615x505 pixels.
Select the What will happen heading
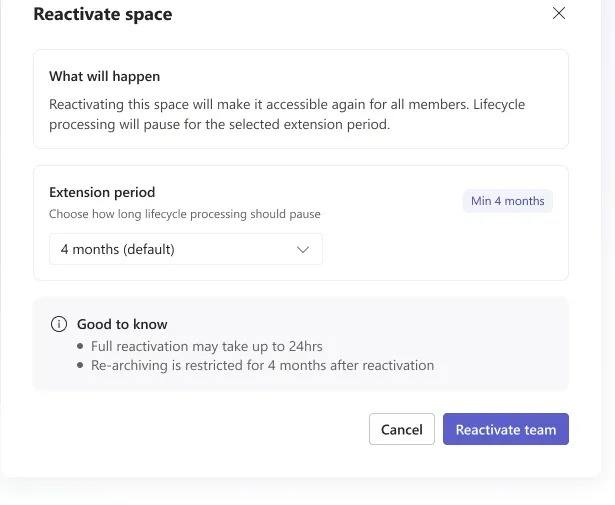point(104,76)
